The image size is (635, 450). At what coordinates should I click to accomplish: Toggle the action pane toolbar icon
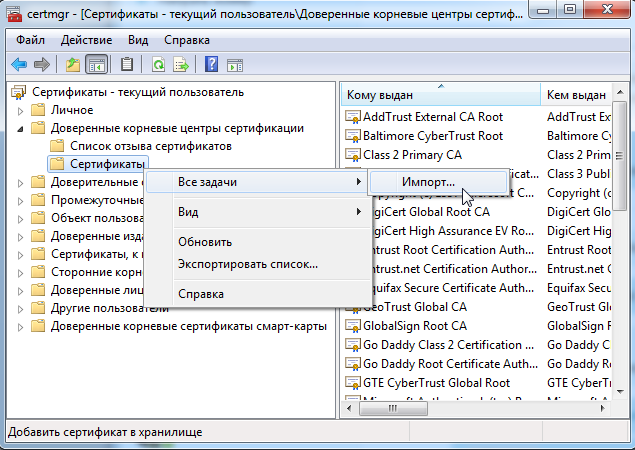[235, 65]
